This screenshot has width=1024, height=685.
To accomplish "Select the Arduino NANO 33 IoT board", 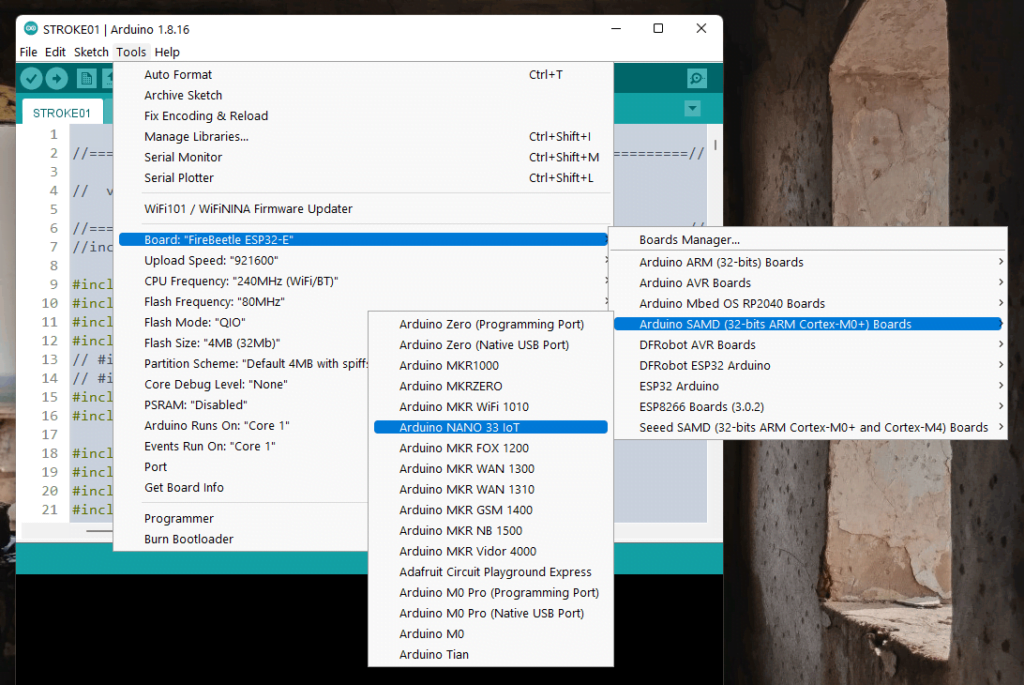I will 490,427.
